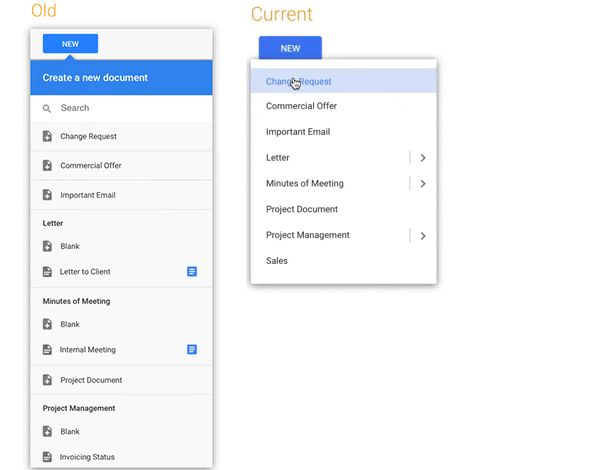
Task: Click blue template icon beside Letter to Client
Action: click(192, 271)
